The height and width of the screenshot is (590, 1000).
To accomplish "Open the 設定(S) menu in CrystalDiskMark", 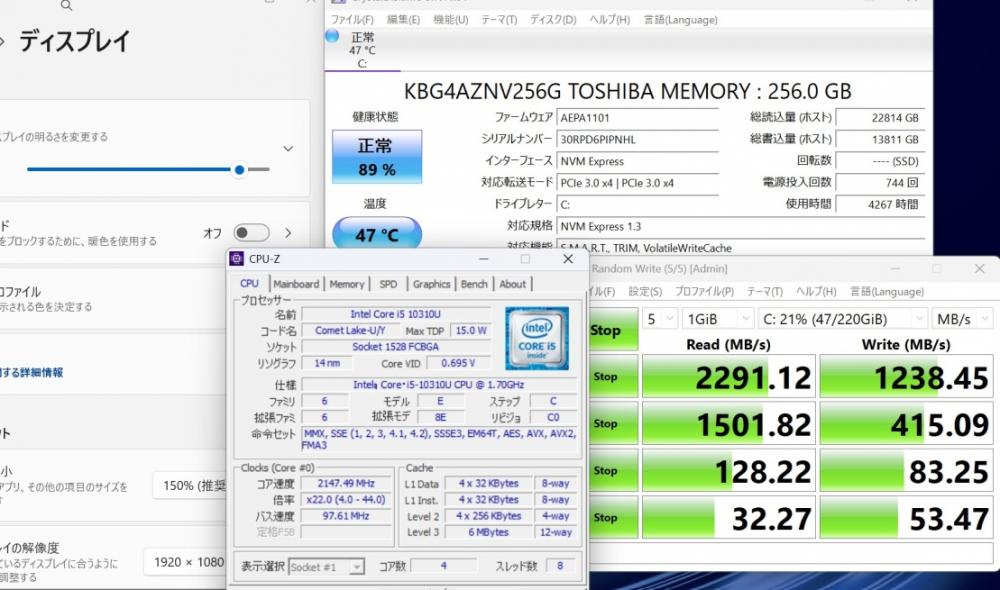I will pyautogui.click(x=645, y=291).
